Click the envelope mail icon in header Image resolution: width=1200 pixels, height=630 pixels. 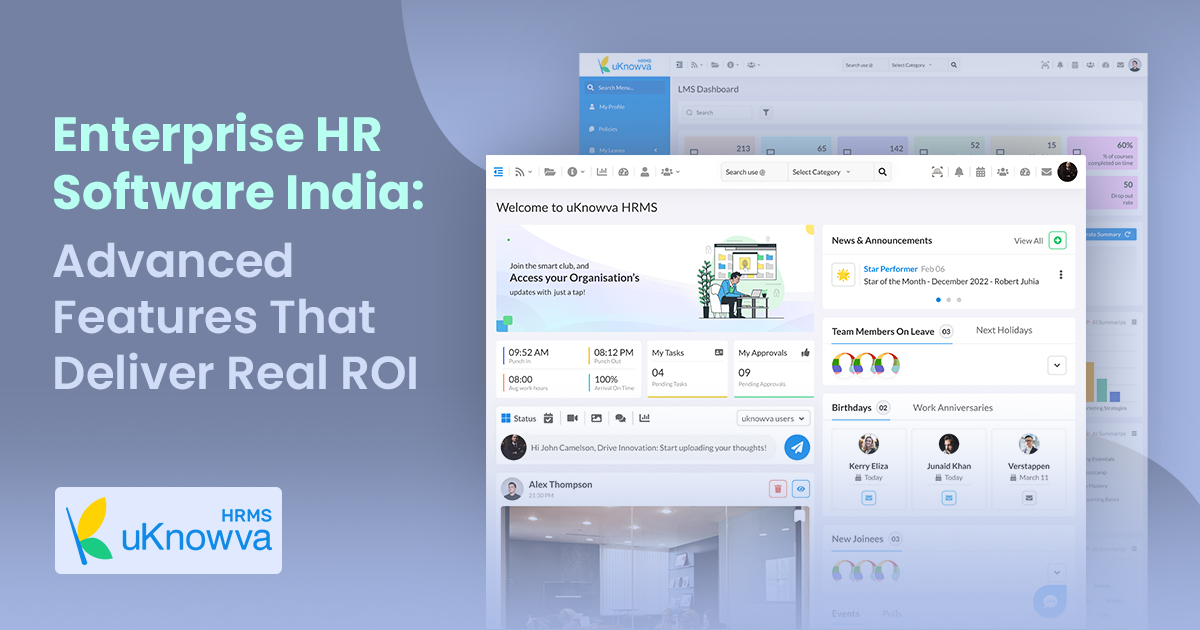(x=1046, y=172)
